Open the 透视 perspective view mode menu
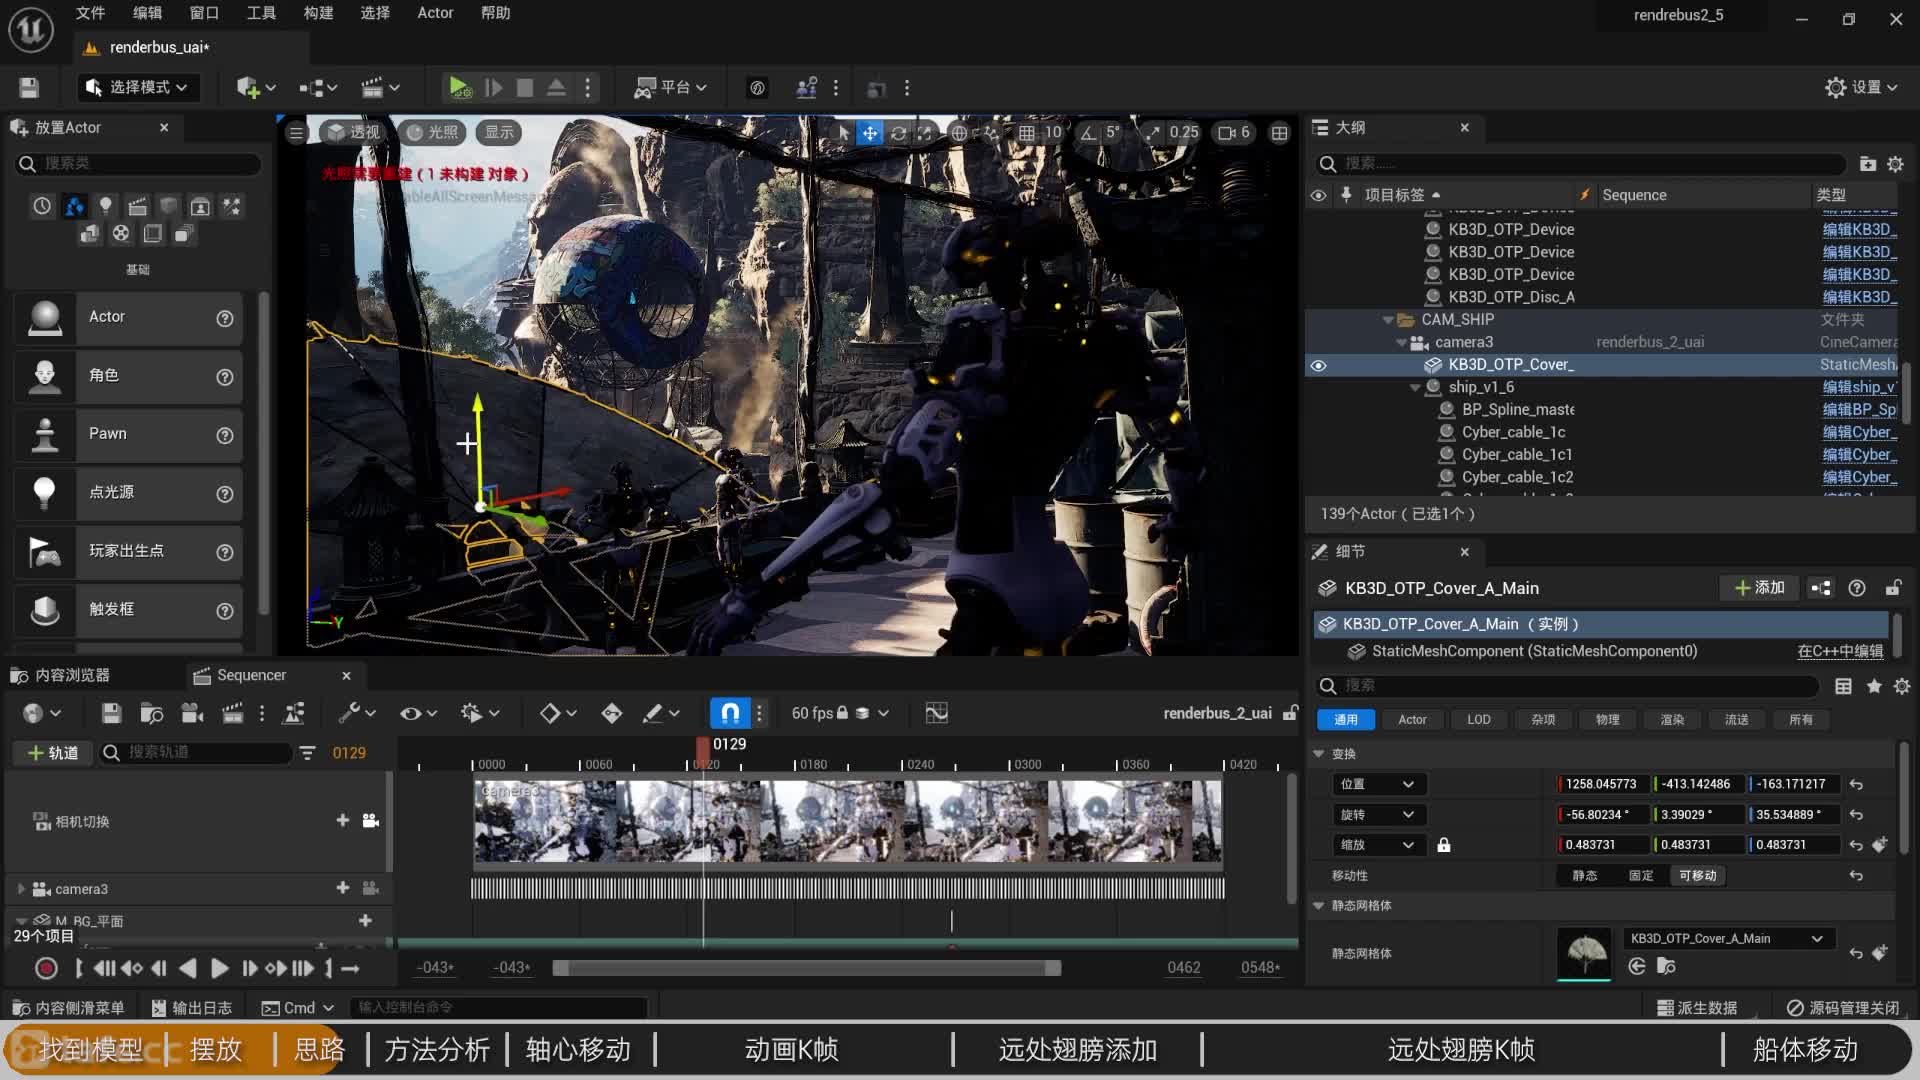This screenshot has height=1080, width=1920. [x=354, y=132]
